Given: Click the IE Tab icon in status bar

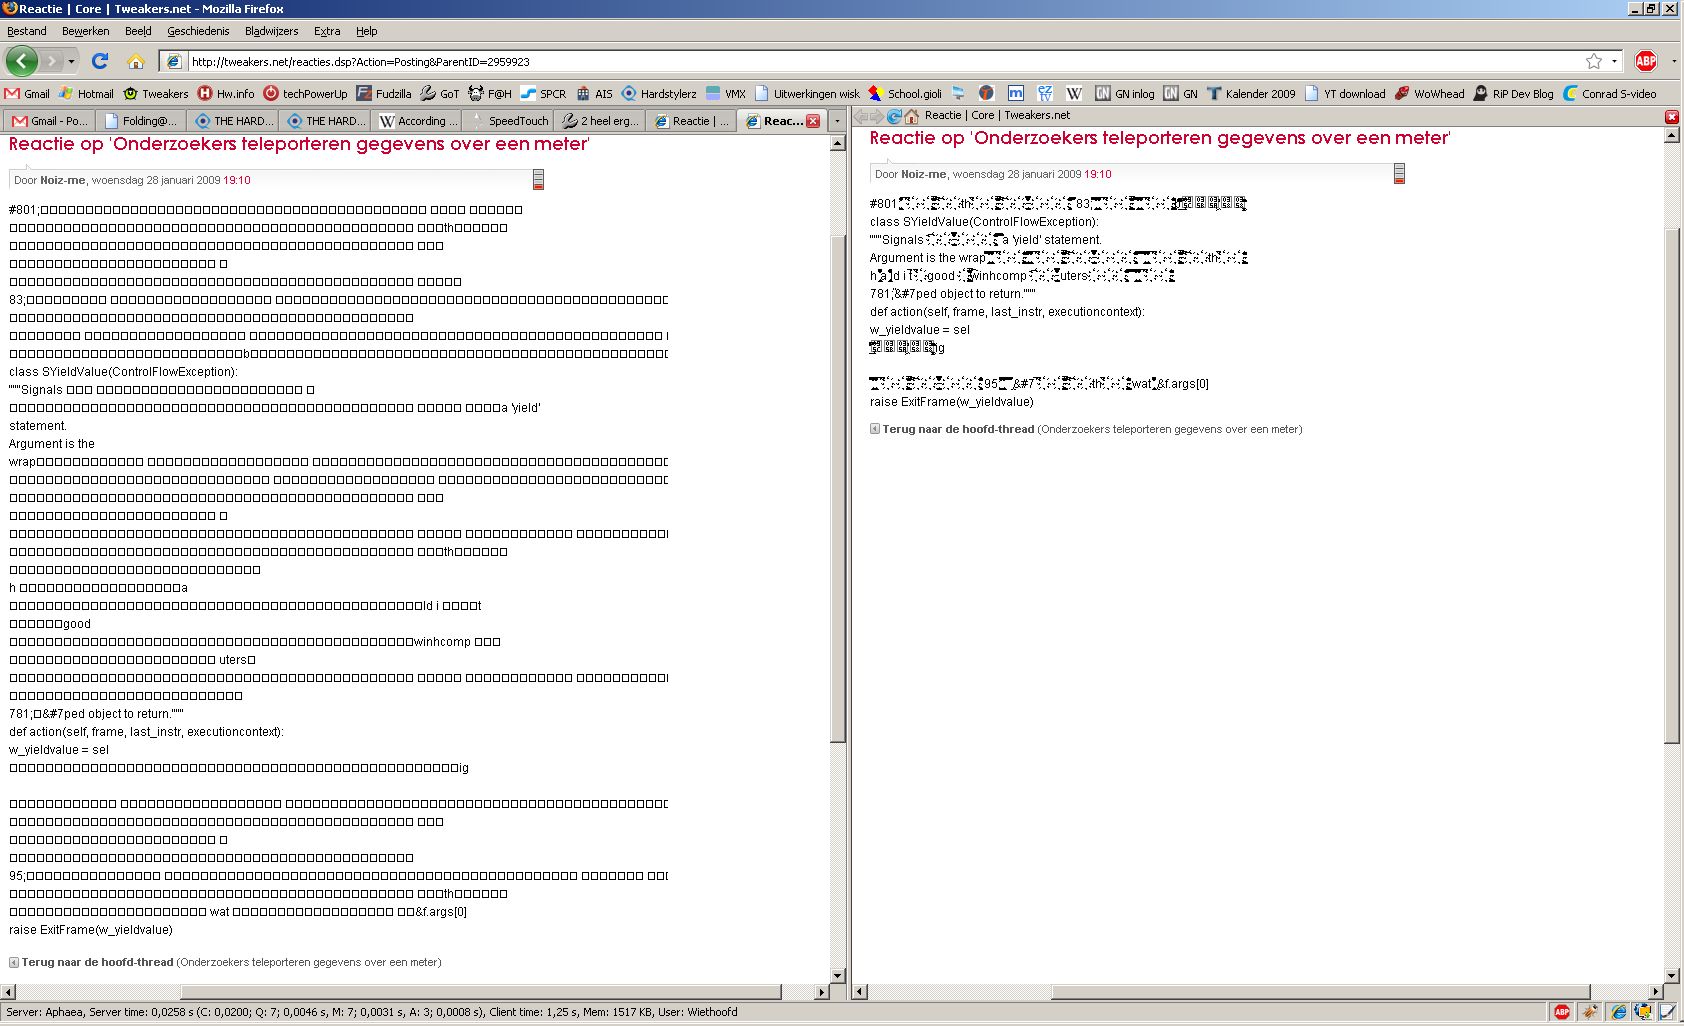Looking at the screenshot, I should 1618,1012.
